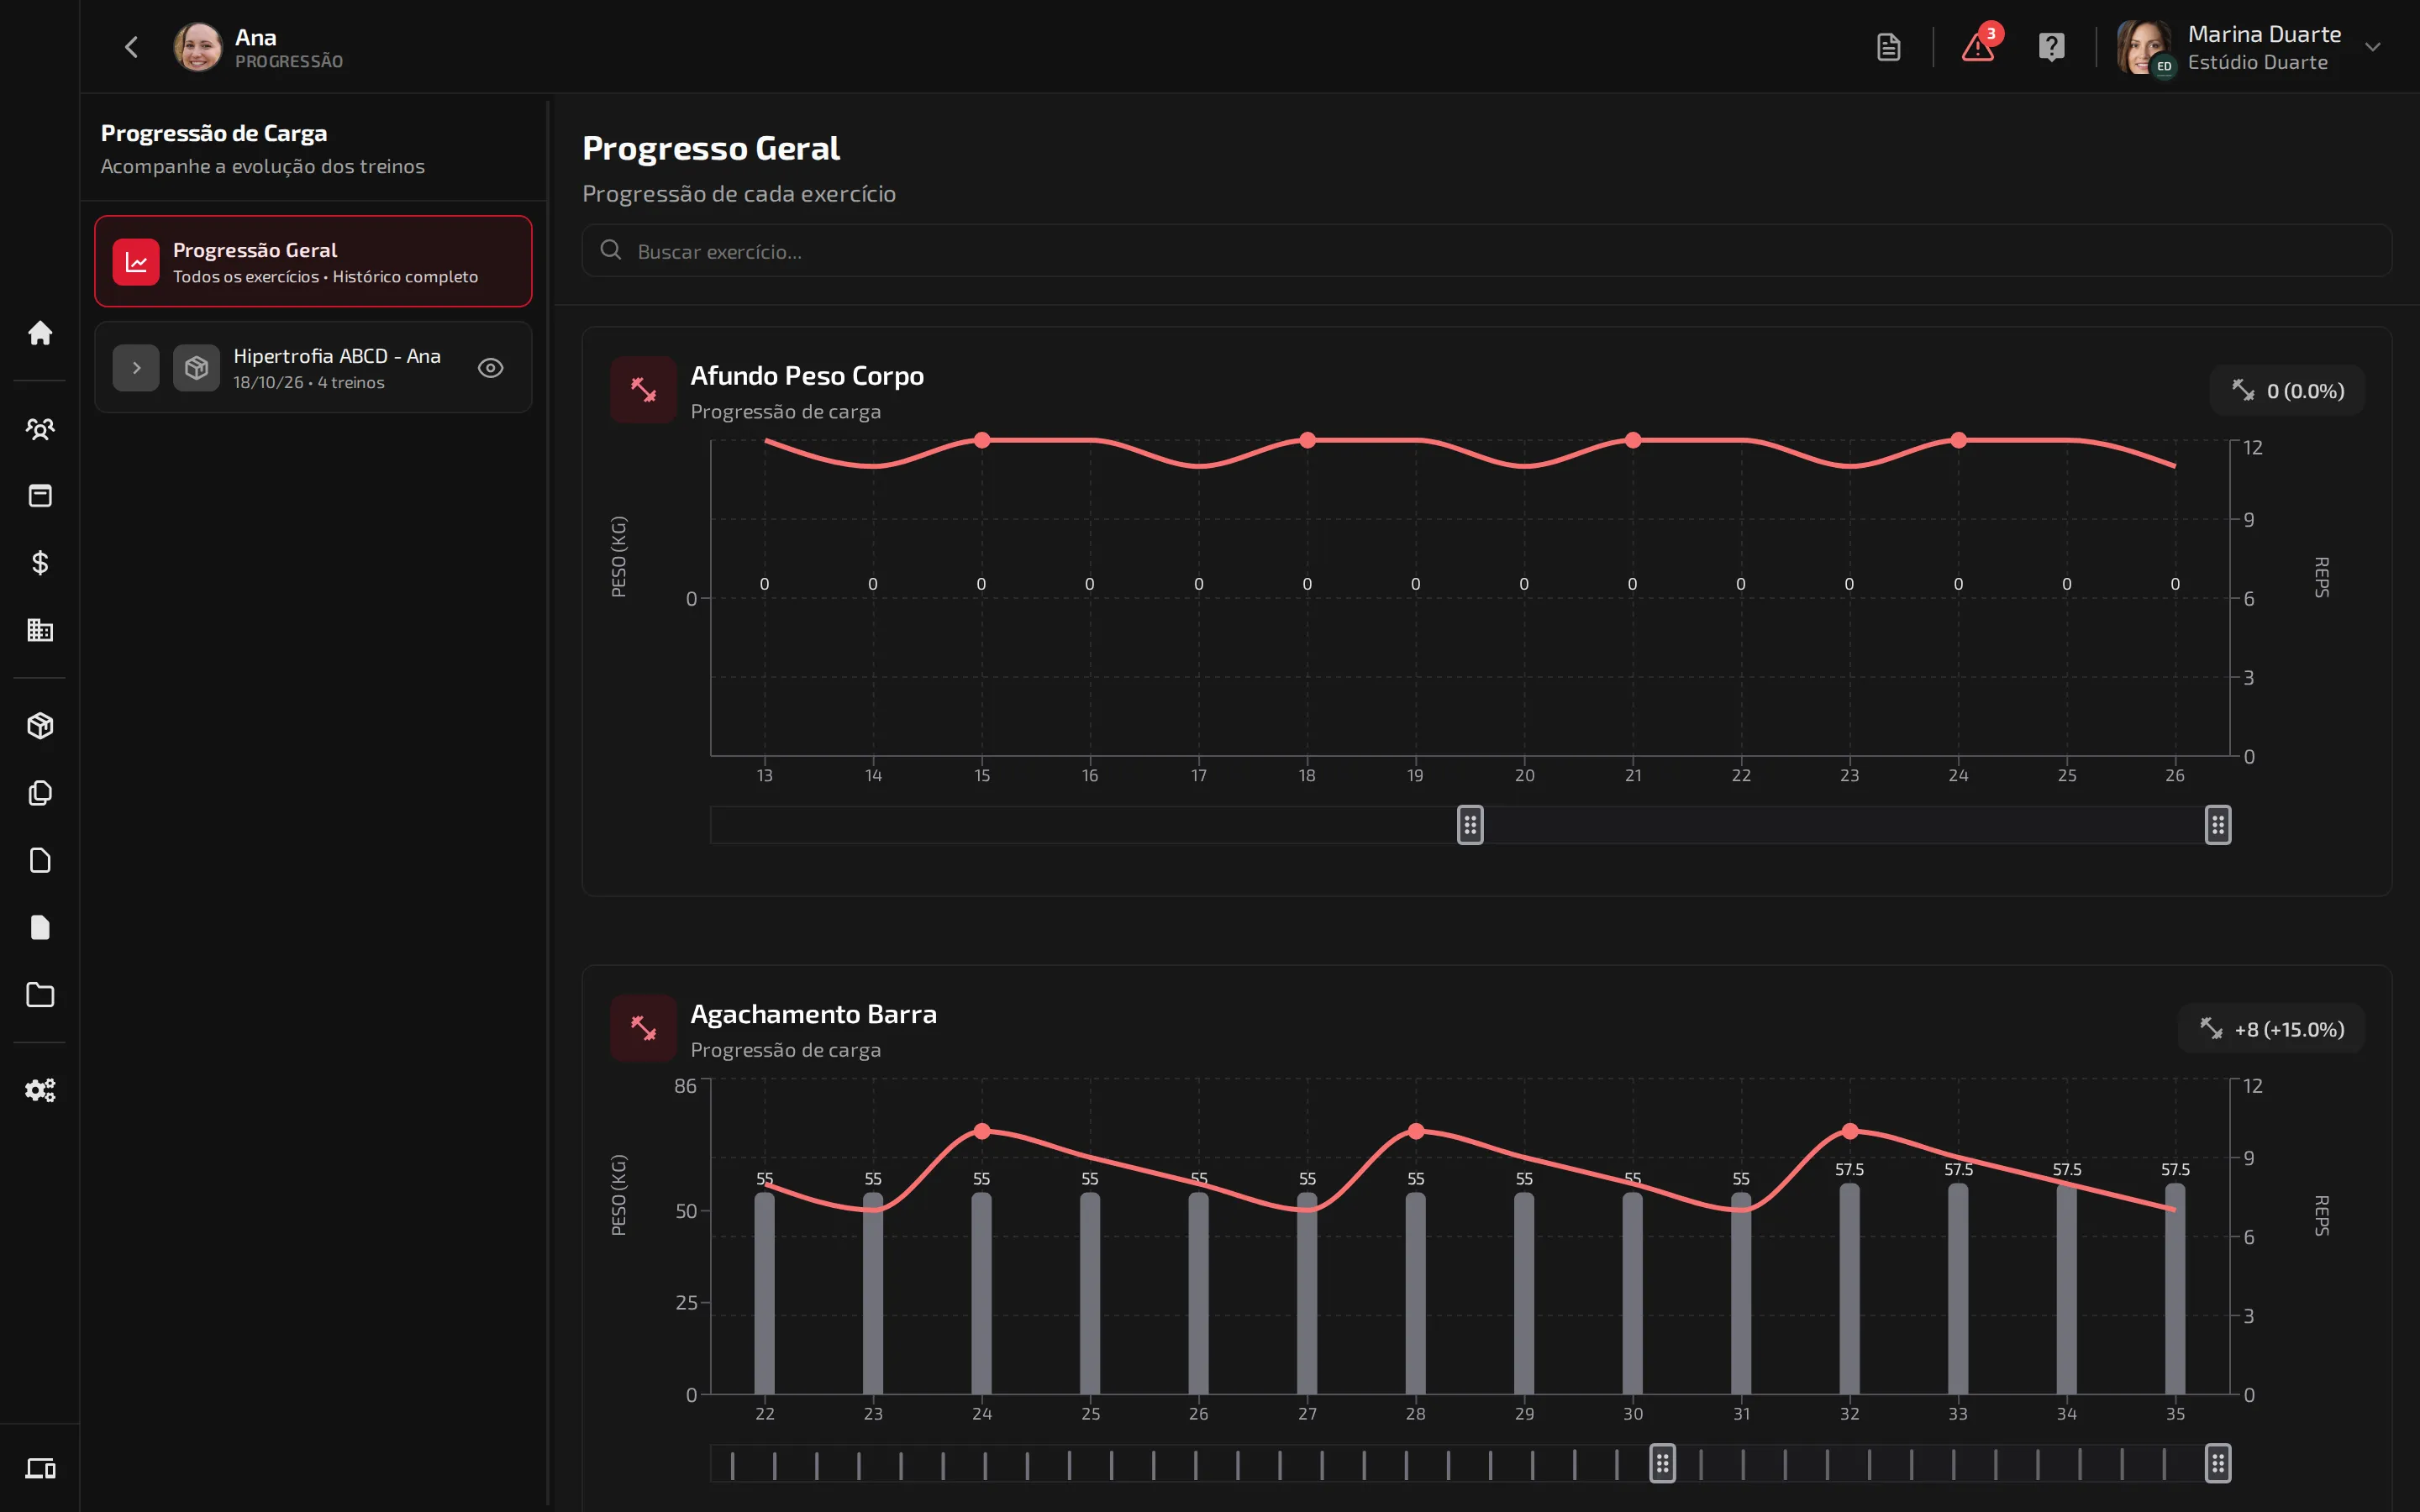Open the document icon in header
Image resolution: width=2420 pixels, height=1512 pixels.
[1888, 47]
